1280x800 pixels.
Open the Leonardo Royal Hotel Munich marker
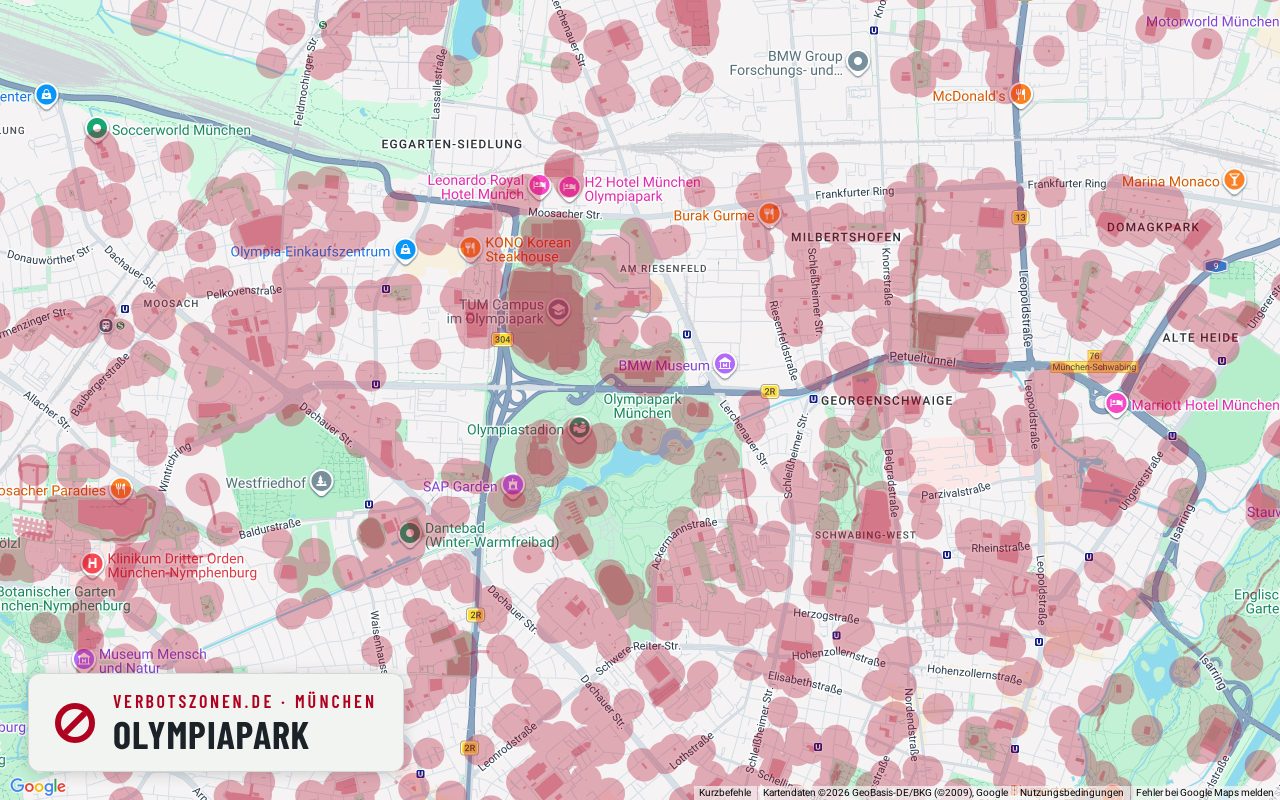click(x=539, y=186)
